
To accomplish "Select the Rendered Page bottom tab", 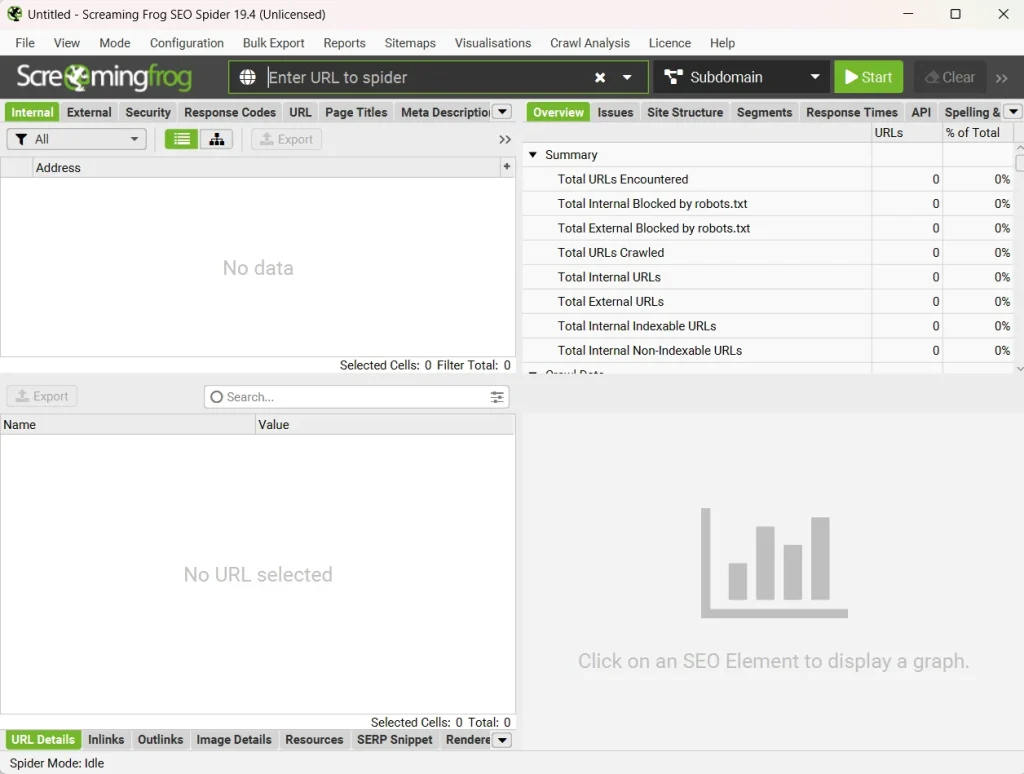I will [467, 740].
